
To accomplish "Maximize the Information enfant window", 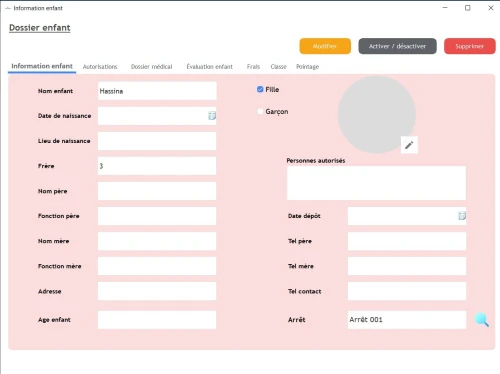I will coord(468,8).
